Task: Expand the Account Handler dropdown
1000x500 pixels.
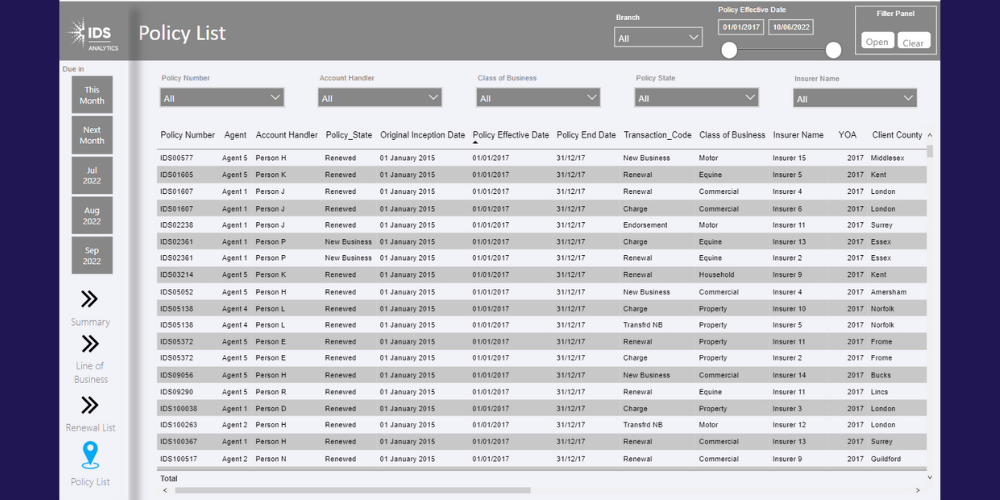Action: pos(380,98)
